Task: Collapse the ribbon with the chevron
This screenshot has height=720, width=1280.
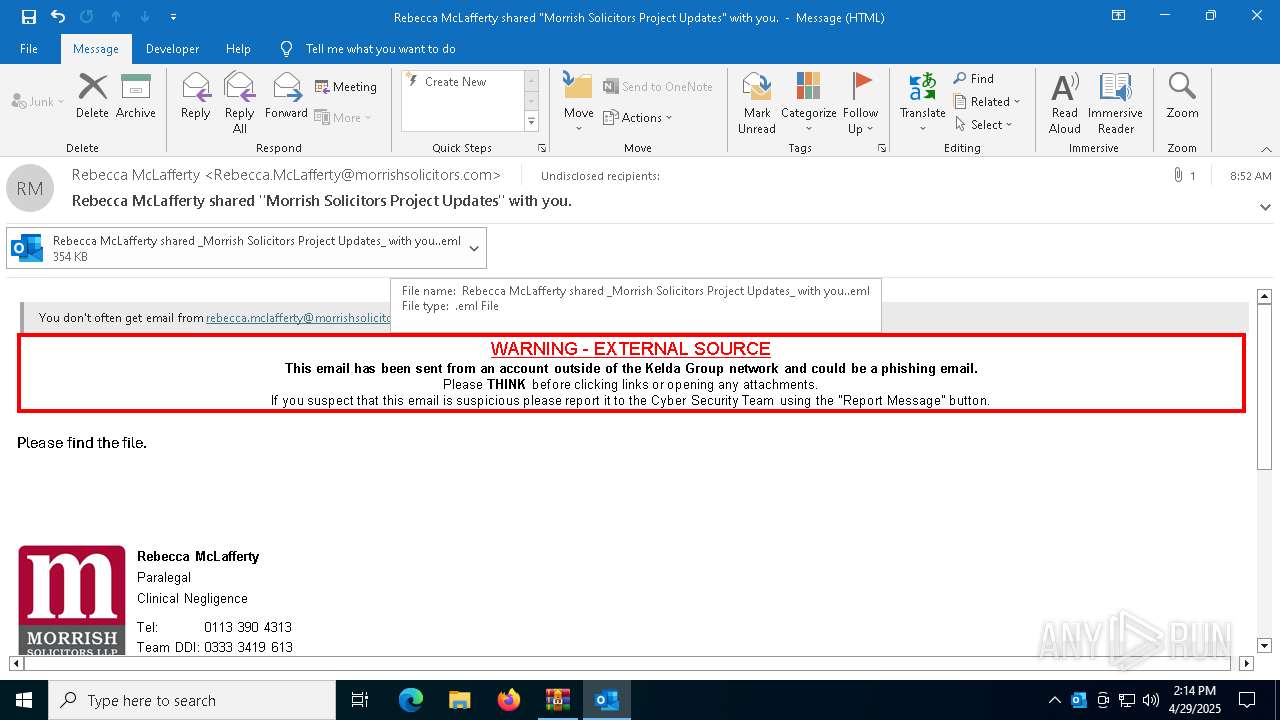Action: point(1265,149)
